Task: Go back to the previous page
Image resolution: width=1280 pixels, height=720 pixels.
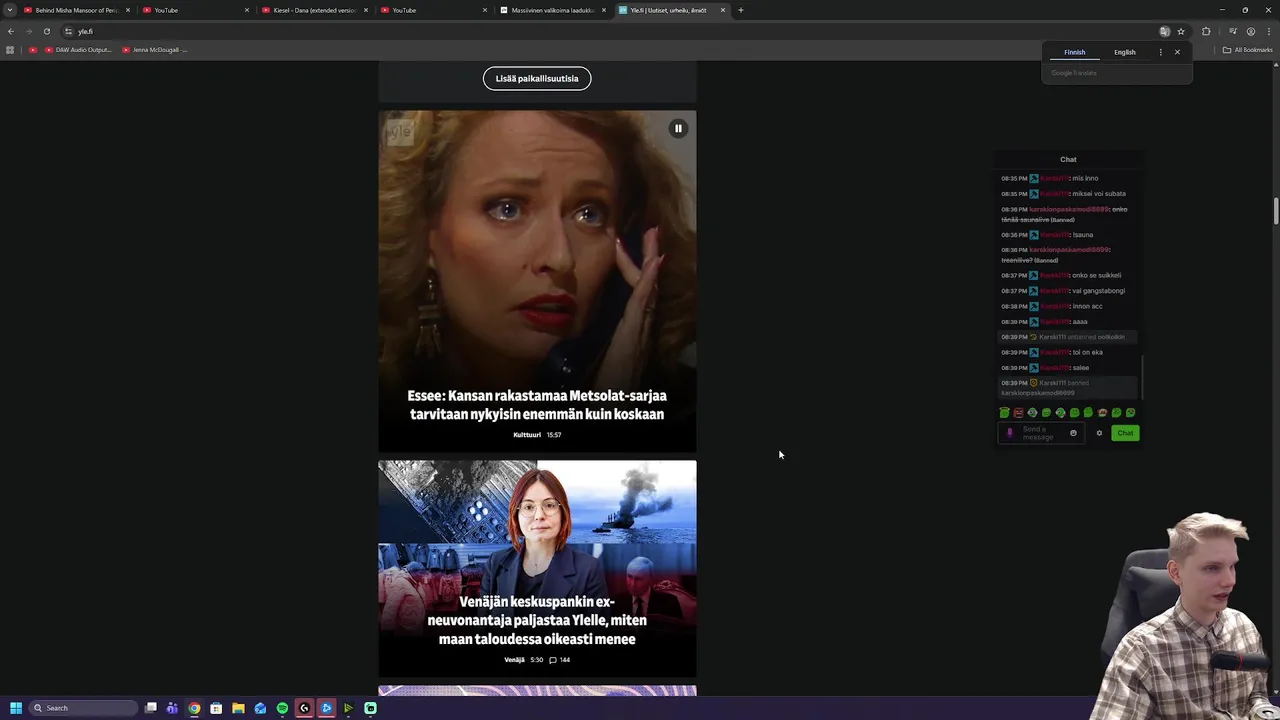Action: [11, 31]
